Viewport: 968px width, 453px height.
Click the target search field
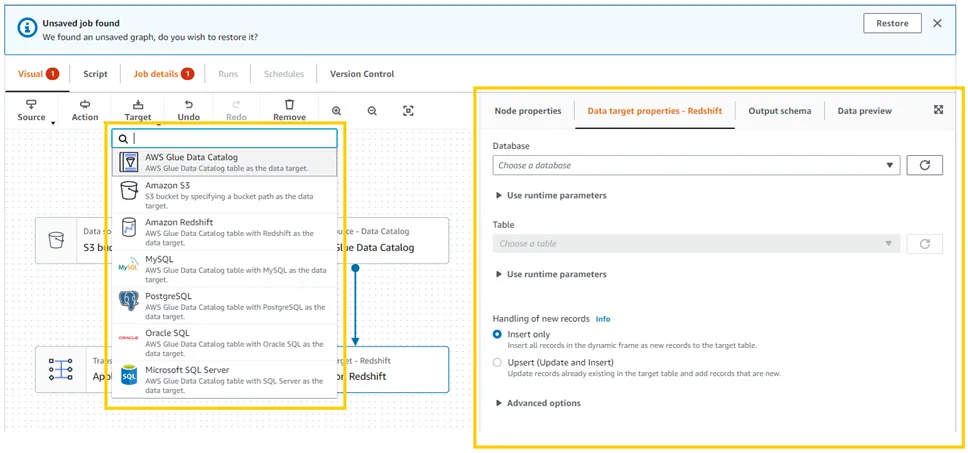[x=225, y=139]
